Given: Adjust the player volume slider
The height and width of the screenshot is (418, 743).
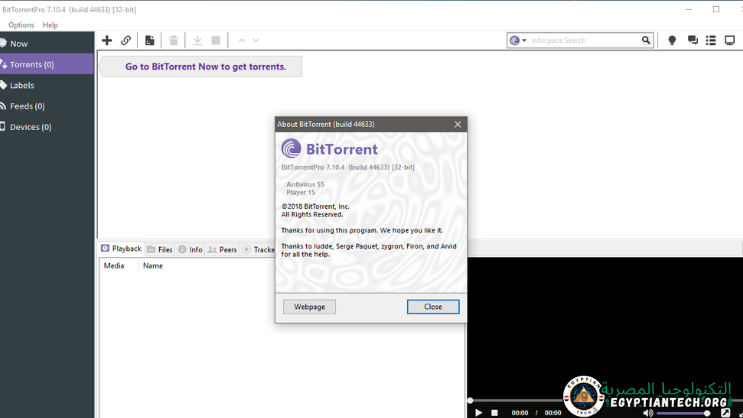Looking at the screenshot, I should (x=684, y=413).
